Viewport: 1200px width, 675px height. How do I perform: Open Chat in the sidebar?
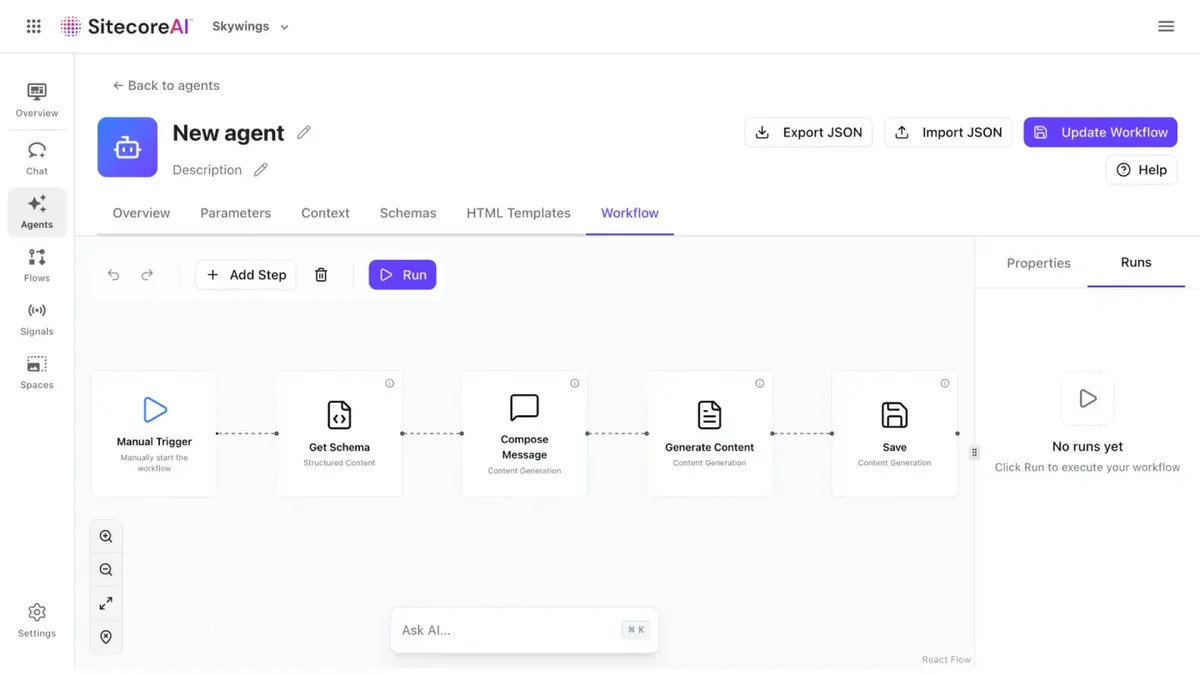coord(37,159)
